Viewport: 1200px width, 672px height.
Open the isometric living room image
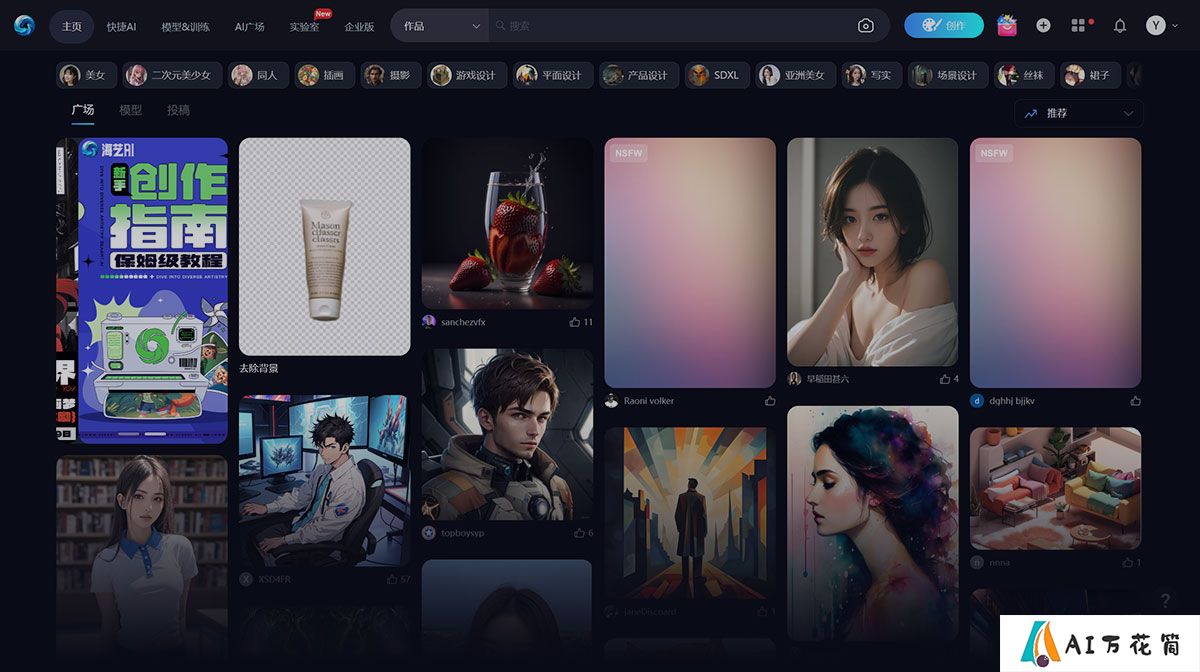tap(1055, 489)
